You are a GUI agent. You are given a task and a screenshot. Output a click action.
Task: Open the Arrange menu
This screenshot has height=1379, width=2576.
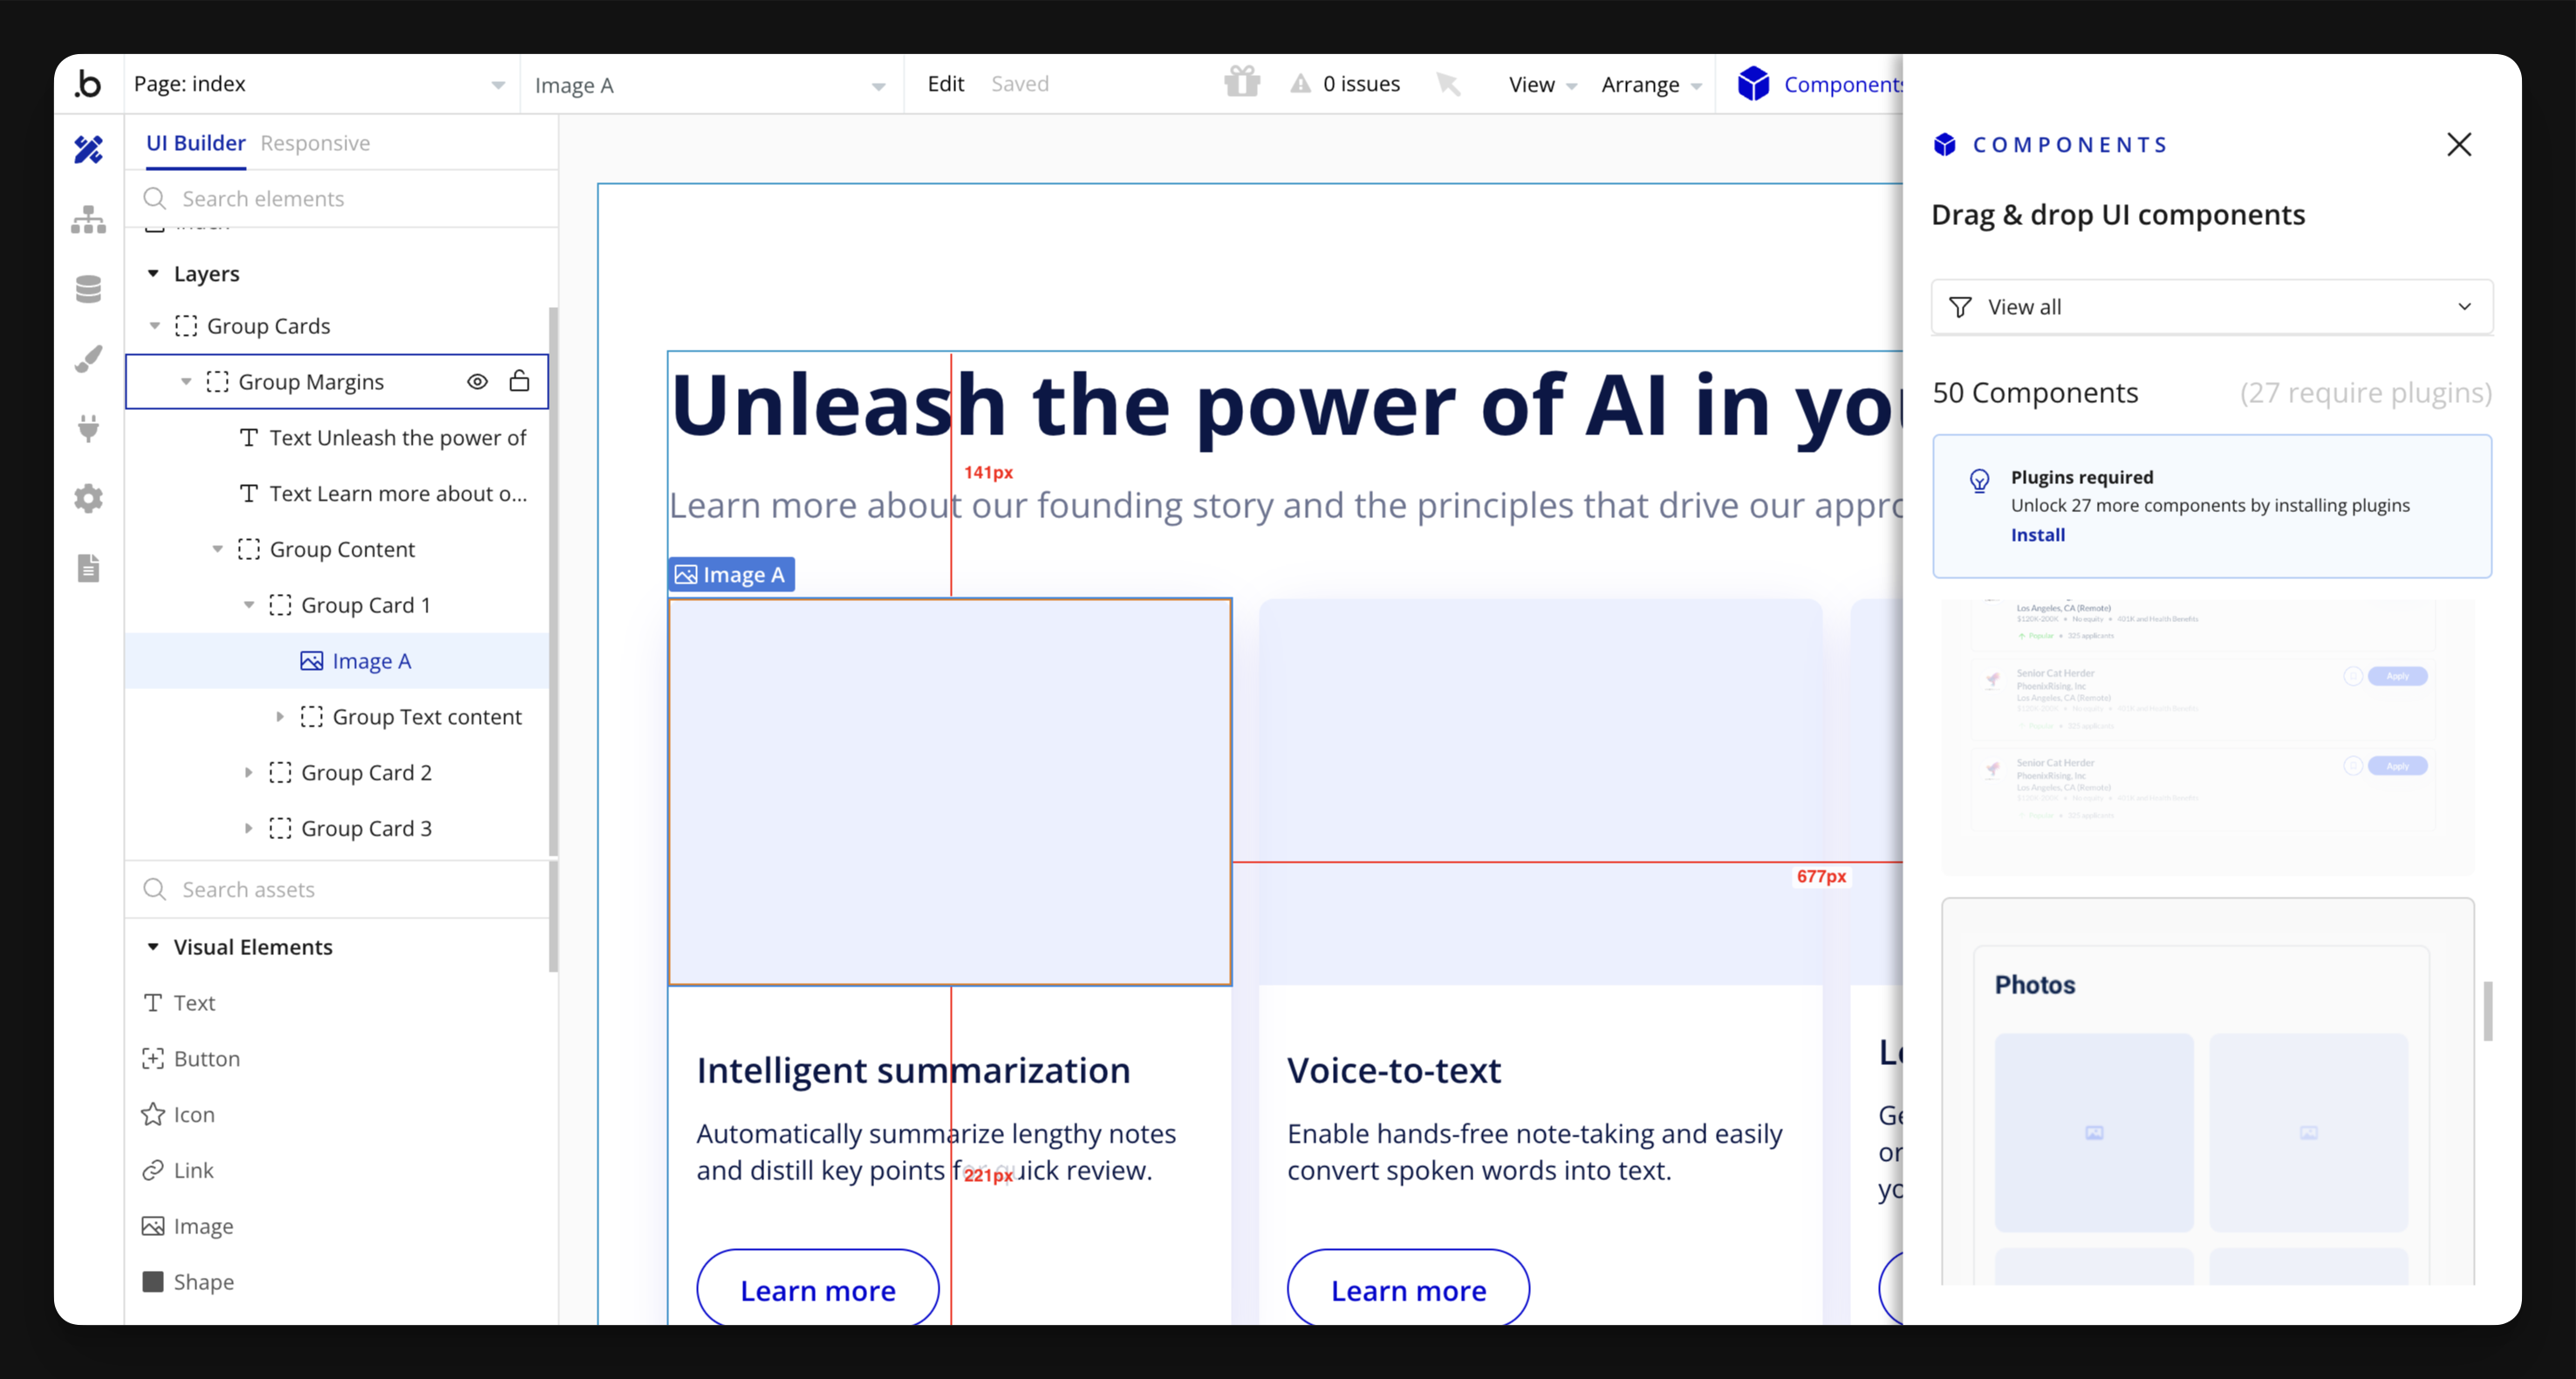(x=1651, y=85)
